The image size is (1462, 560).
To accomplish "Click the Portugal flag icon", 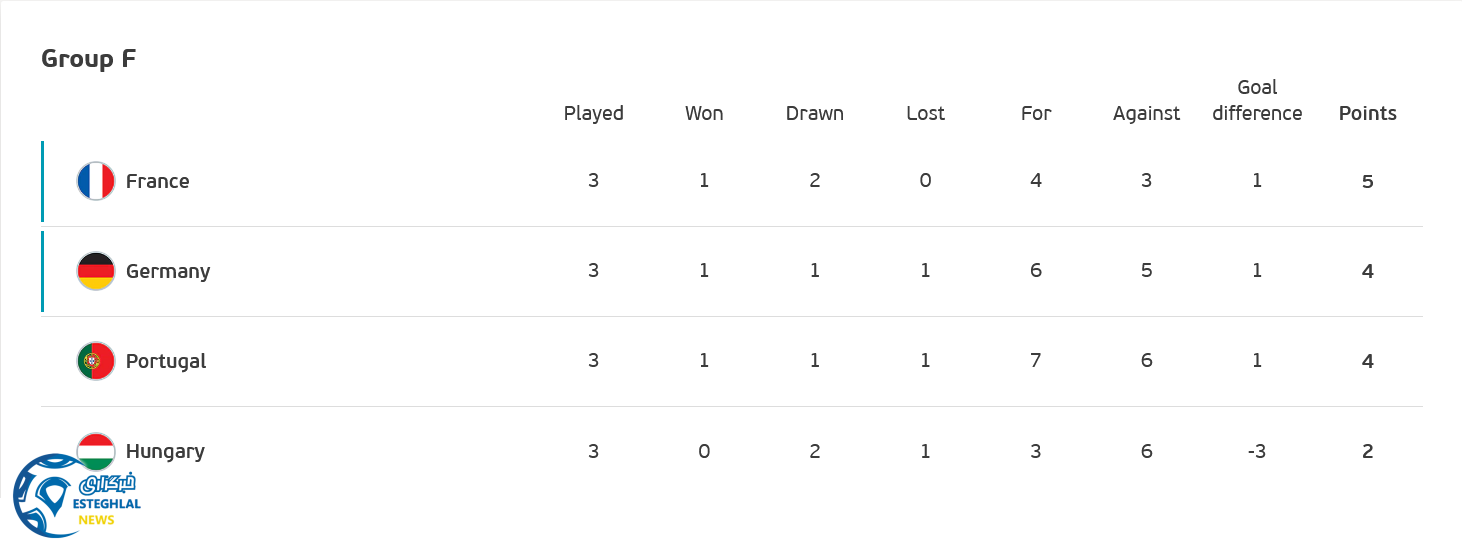I will (96, 361).
